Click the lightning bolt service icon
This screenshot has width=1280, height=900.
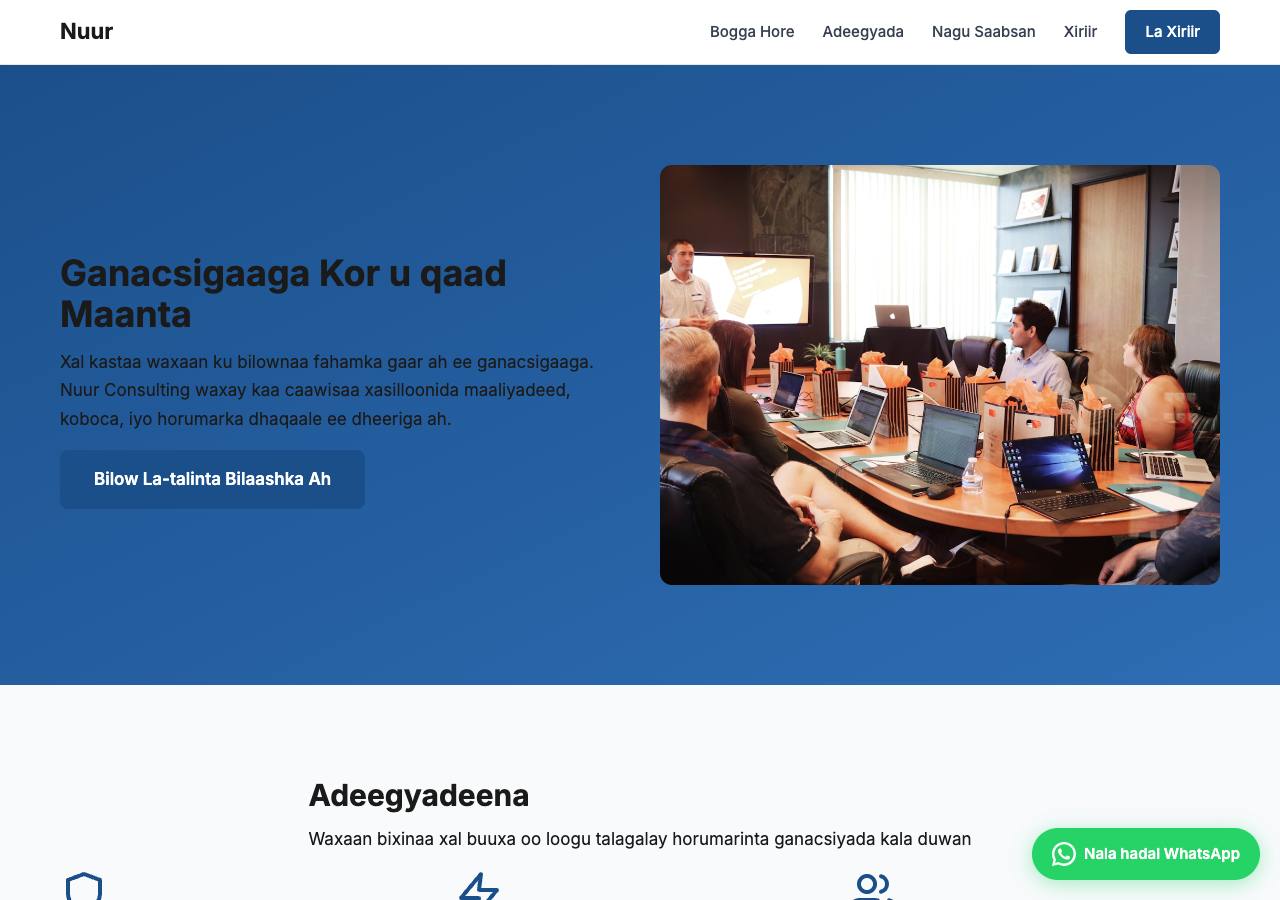(479, 886)
